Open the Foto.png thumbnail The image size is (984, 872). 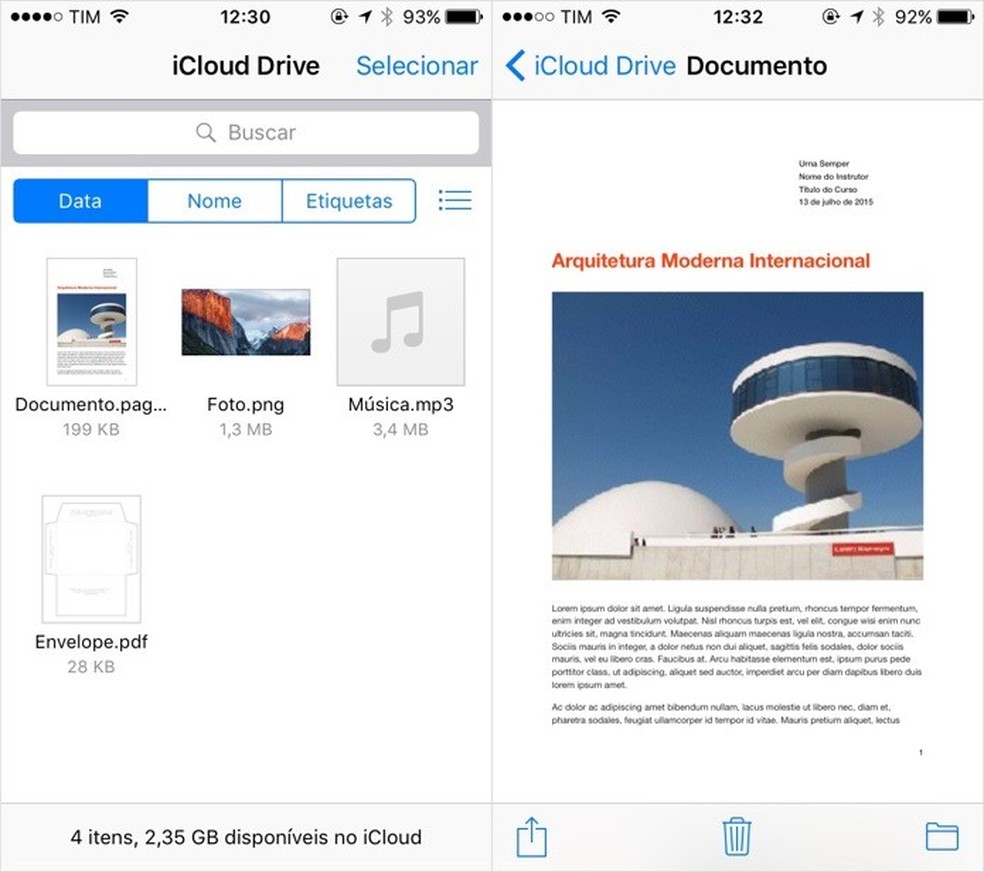coord(245,320)
